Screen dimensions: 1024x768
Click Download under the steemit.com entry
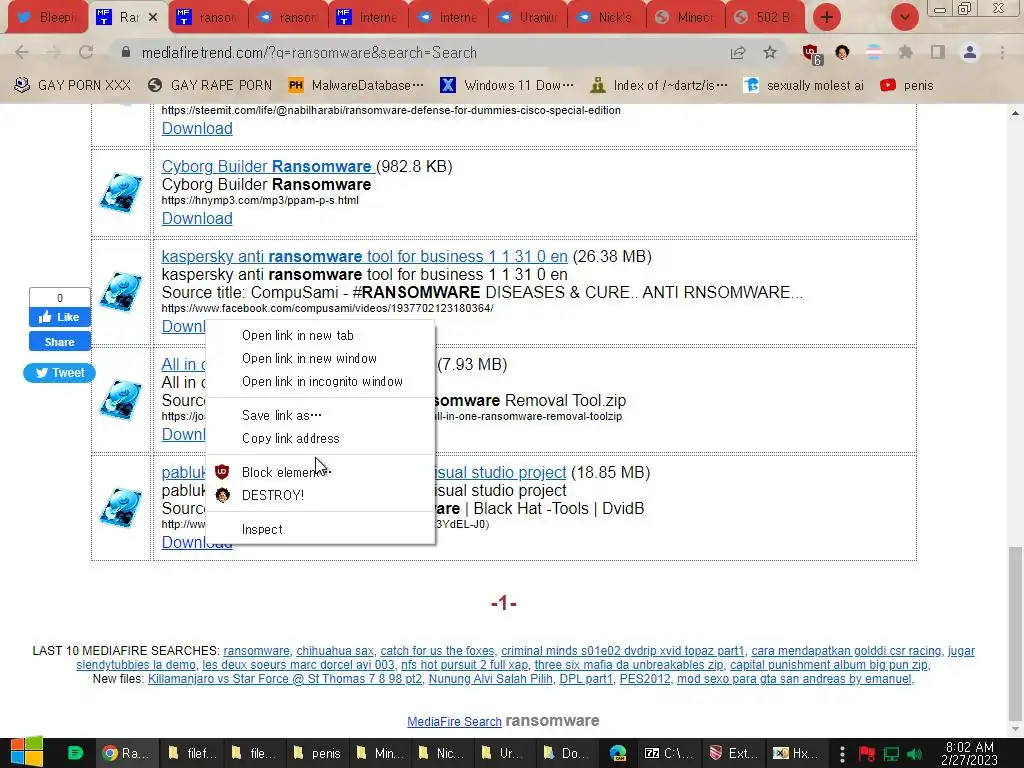point(197,128)
